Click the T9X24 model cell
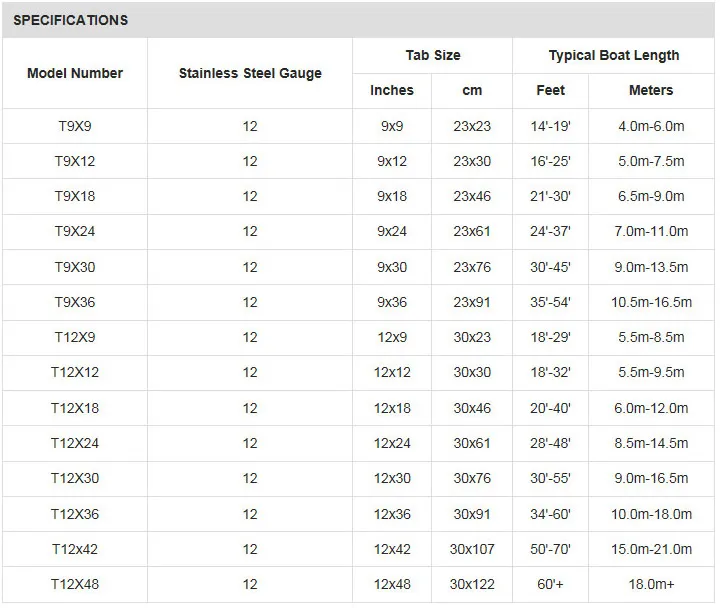This screenshot has width=720, height=608. point(75,231)
